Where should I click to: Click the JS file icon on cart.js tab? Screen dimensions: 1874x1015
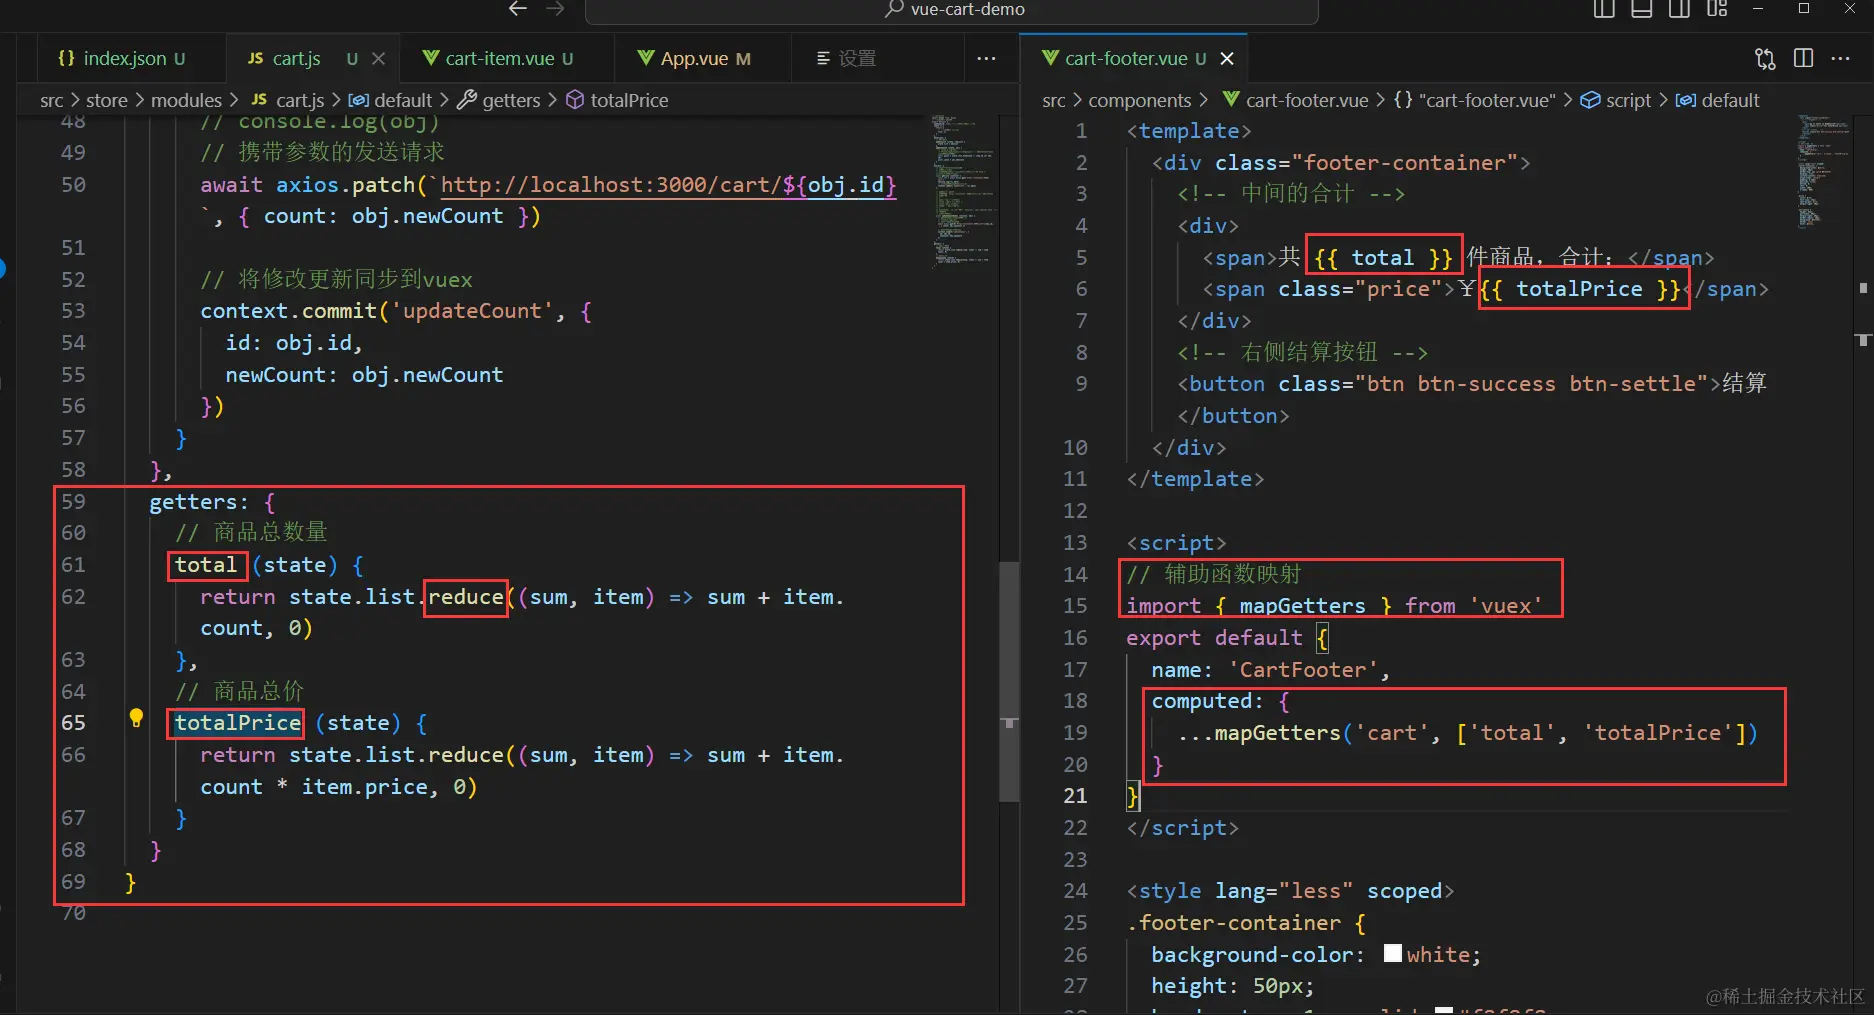click(256, 58)
